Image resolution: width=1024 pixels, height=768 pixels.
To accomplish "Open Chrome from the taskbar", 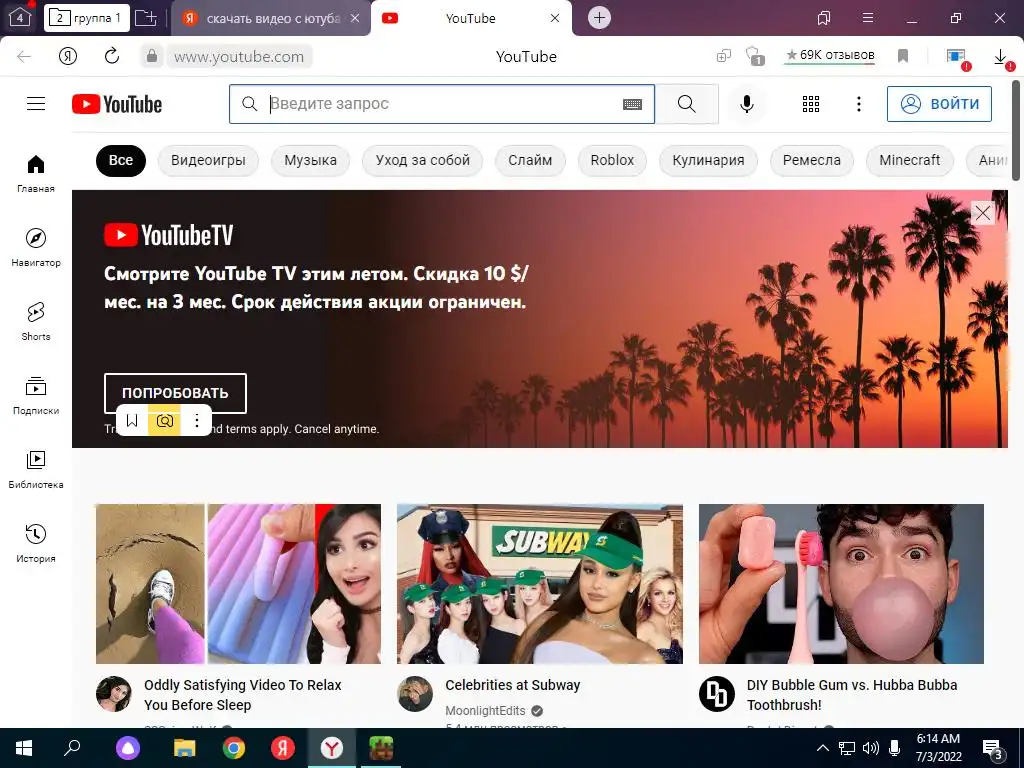I will coord(234,748).
